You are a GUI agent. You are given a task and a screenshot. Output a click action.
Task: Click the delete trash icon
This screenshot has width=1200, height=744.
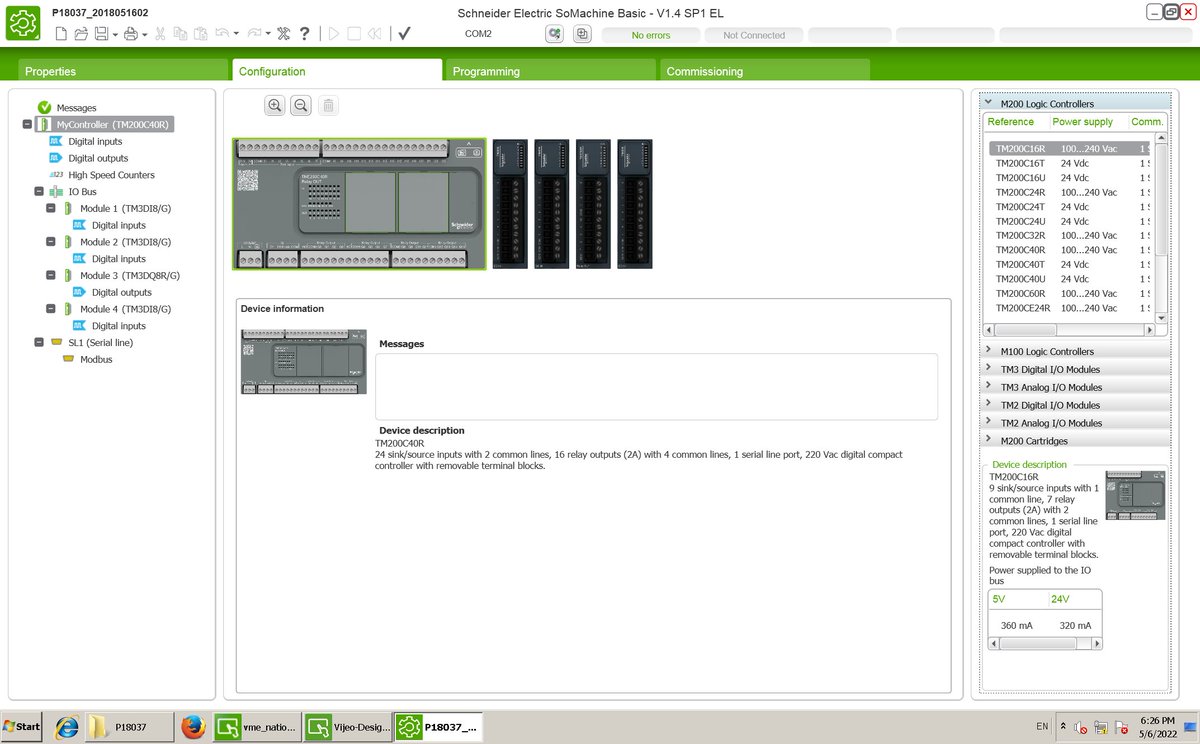328,105
